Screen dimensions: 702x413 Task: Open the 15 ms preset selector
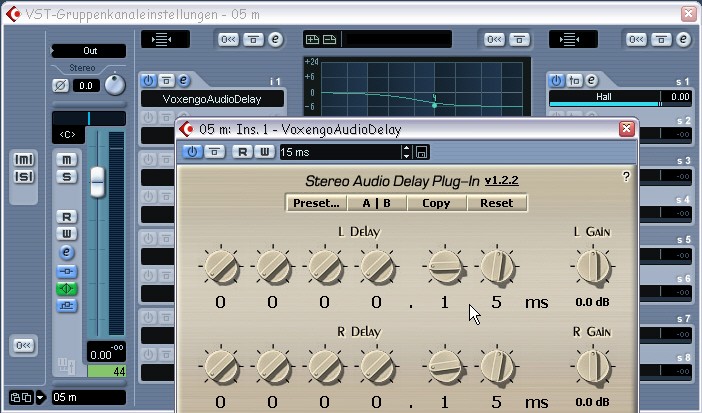(340, 152)
